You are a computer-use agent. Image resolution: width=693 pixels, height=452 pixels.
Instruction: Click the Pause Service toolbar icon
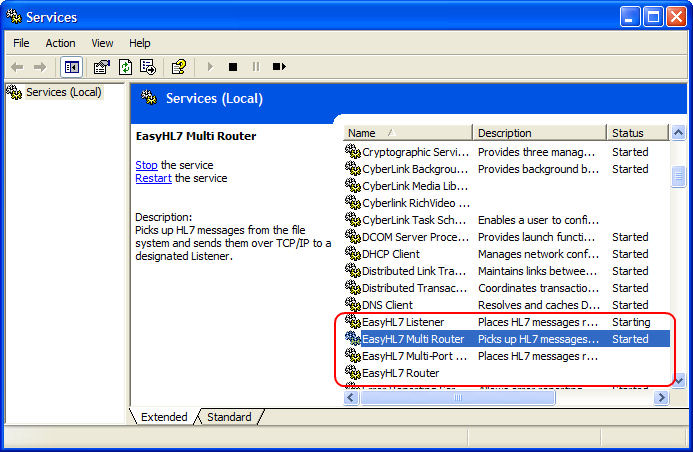(255, 67)
